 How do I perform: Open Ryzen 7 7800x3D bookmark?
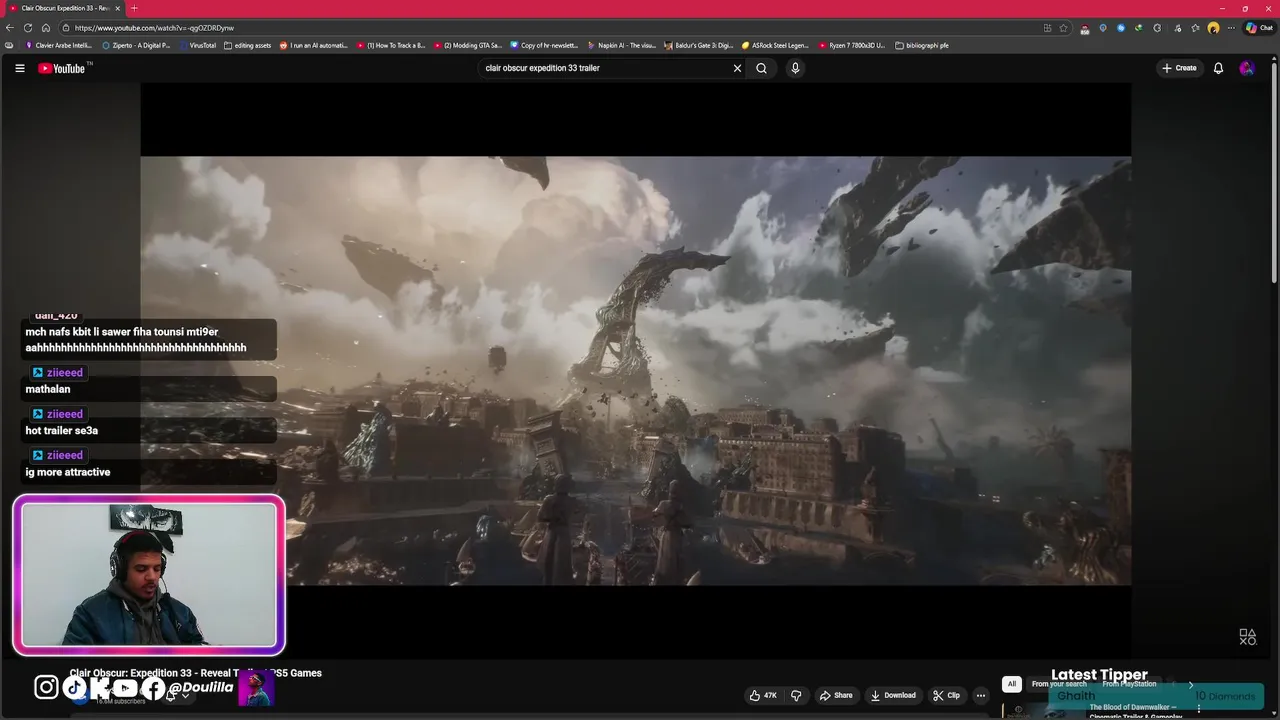[852, 45]
